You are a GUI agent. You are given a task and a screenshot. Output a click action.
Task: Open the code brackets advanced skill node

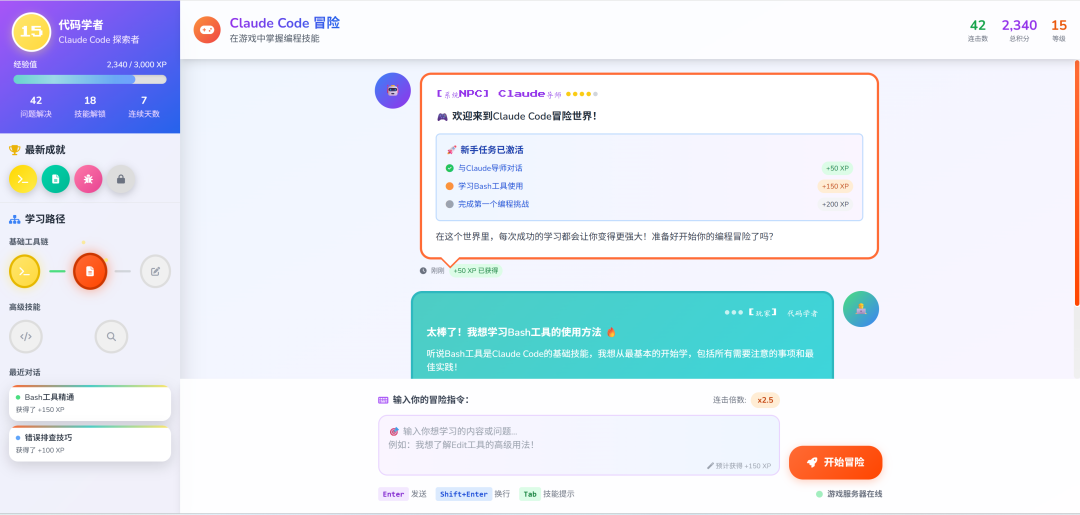click(26, 336)
